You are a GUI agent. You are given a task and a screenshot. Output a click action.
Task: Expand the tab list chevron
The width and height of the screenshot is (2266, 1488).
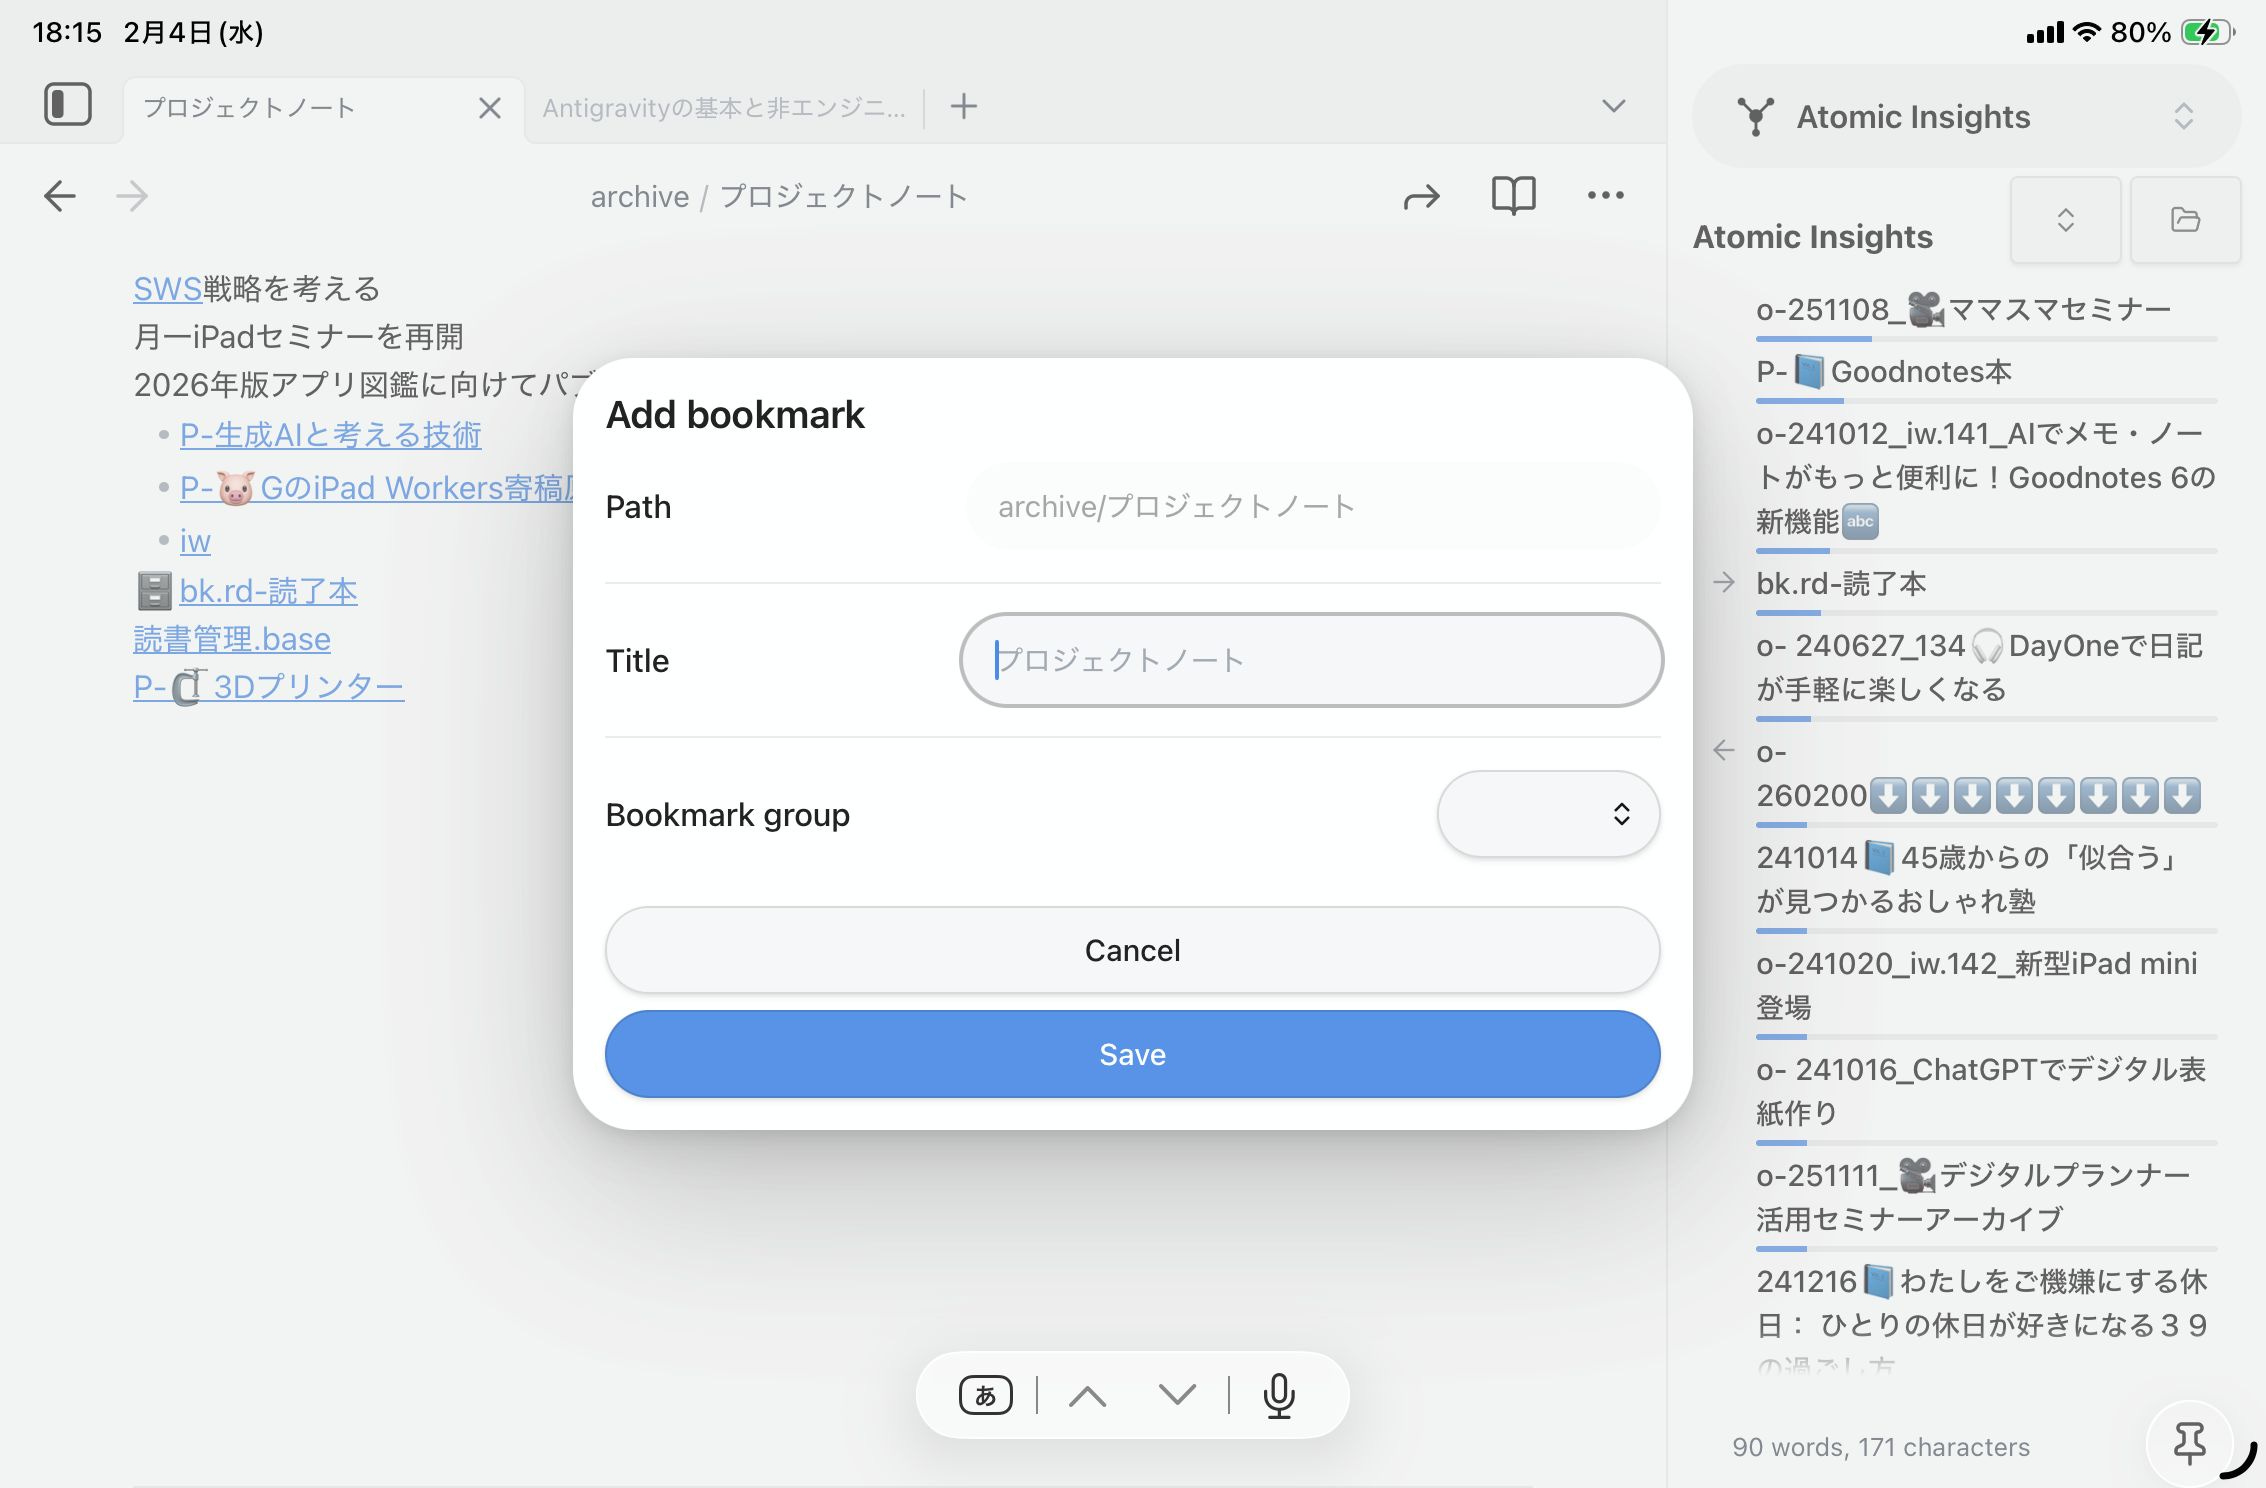click(1613, 106)
